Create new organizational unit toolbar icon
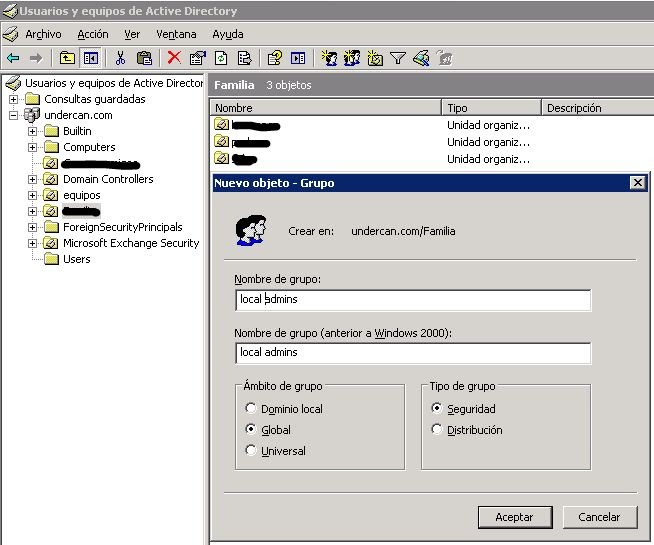The height and width of the screenshot is (545, 654). pyautogui.click(x=375, y=58)
